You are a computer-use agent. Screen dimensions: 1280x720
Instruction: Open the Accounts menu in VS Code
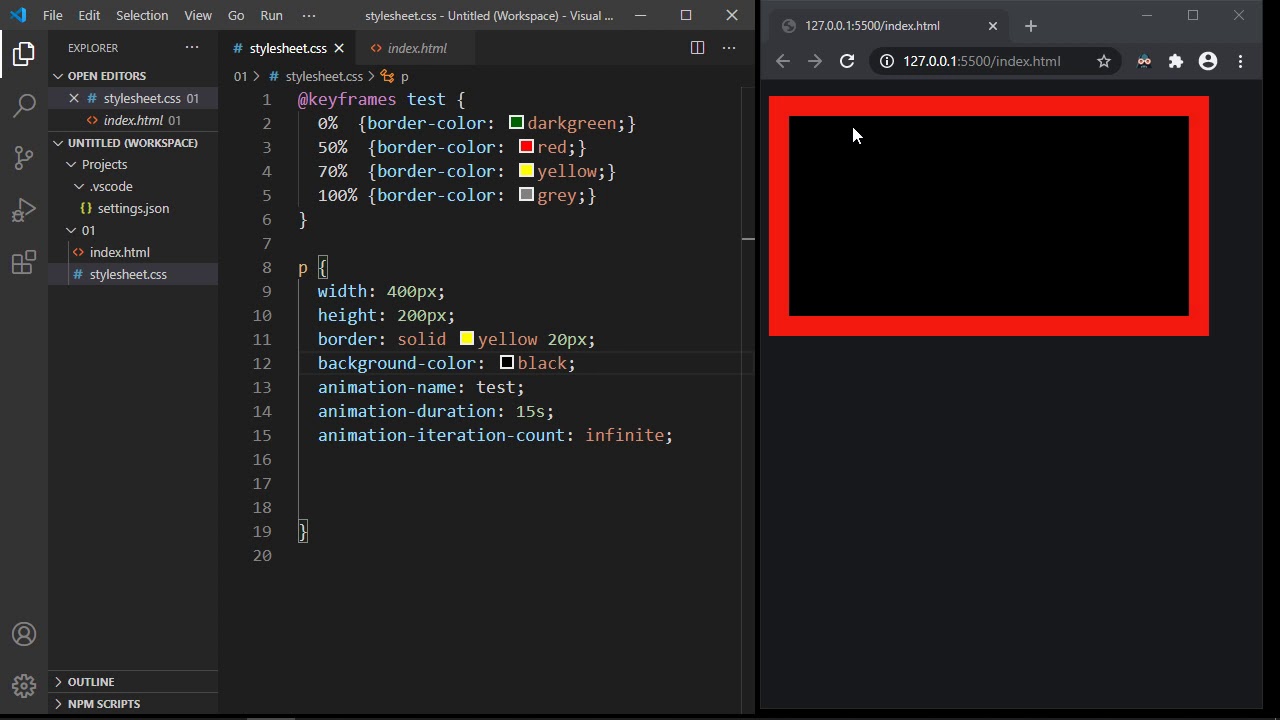[x=24, y=634]
